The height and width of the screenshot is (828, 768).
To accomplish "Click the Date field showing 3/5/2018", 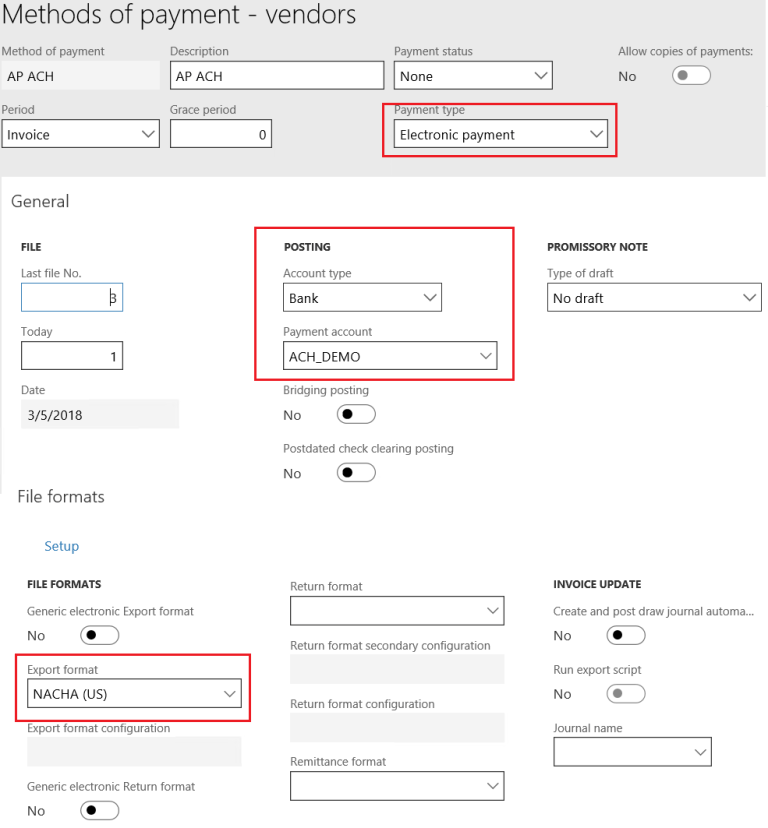I will click(x=100, y=415).
